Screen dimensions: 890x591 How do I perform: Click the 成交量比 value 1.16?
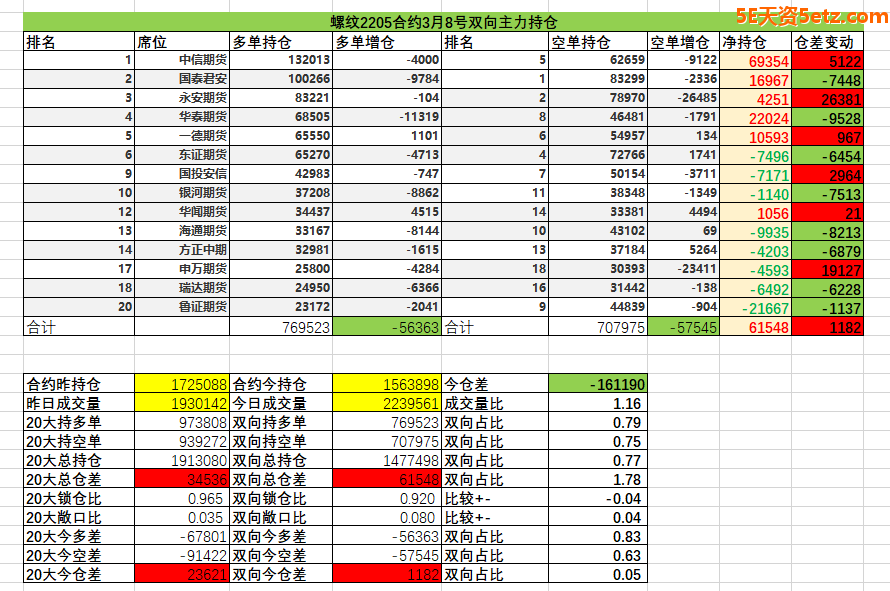pyautogui.click(x=597, y=403)
